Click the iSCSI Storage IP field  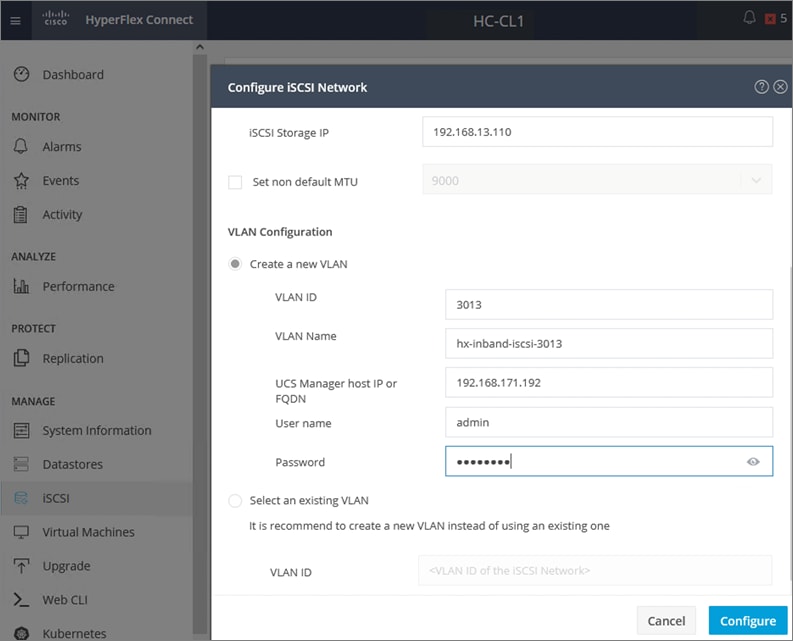[x=597, y=132]
